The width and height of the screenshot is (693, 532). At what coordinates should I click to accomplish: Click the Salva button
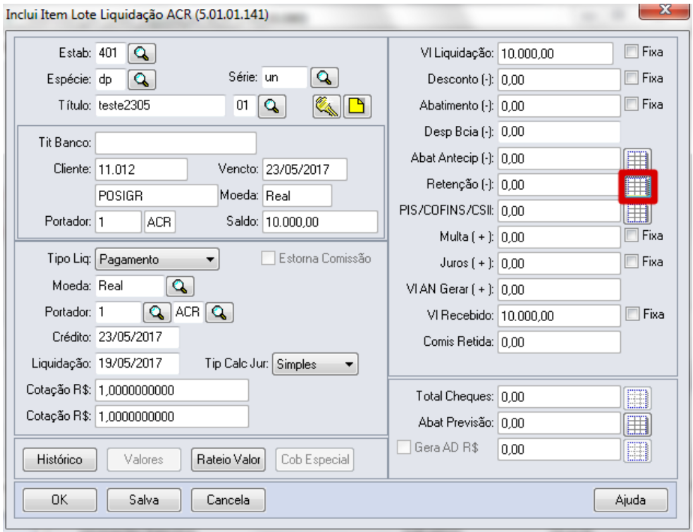[x=144, y=500]
